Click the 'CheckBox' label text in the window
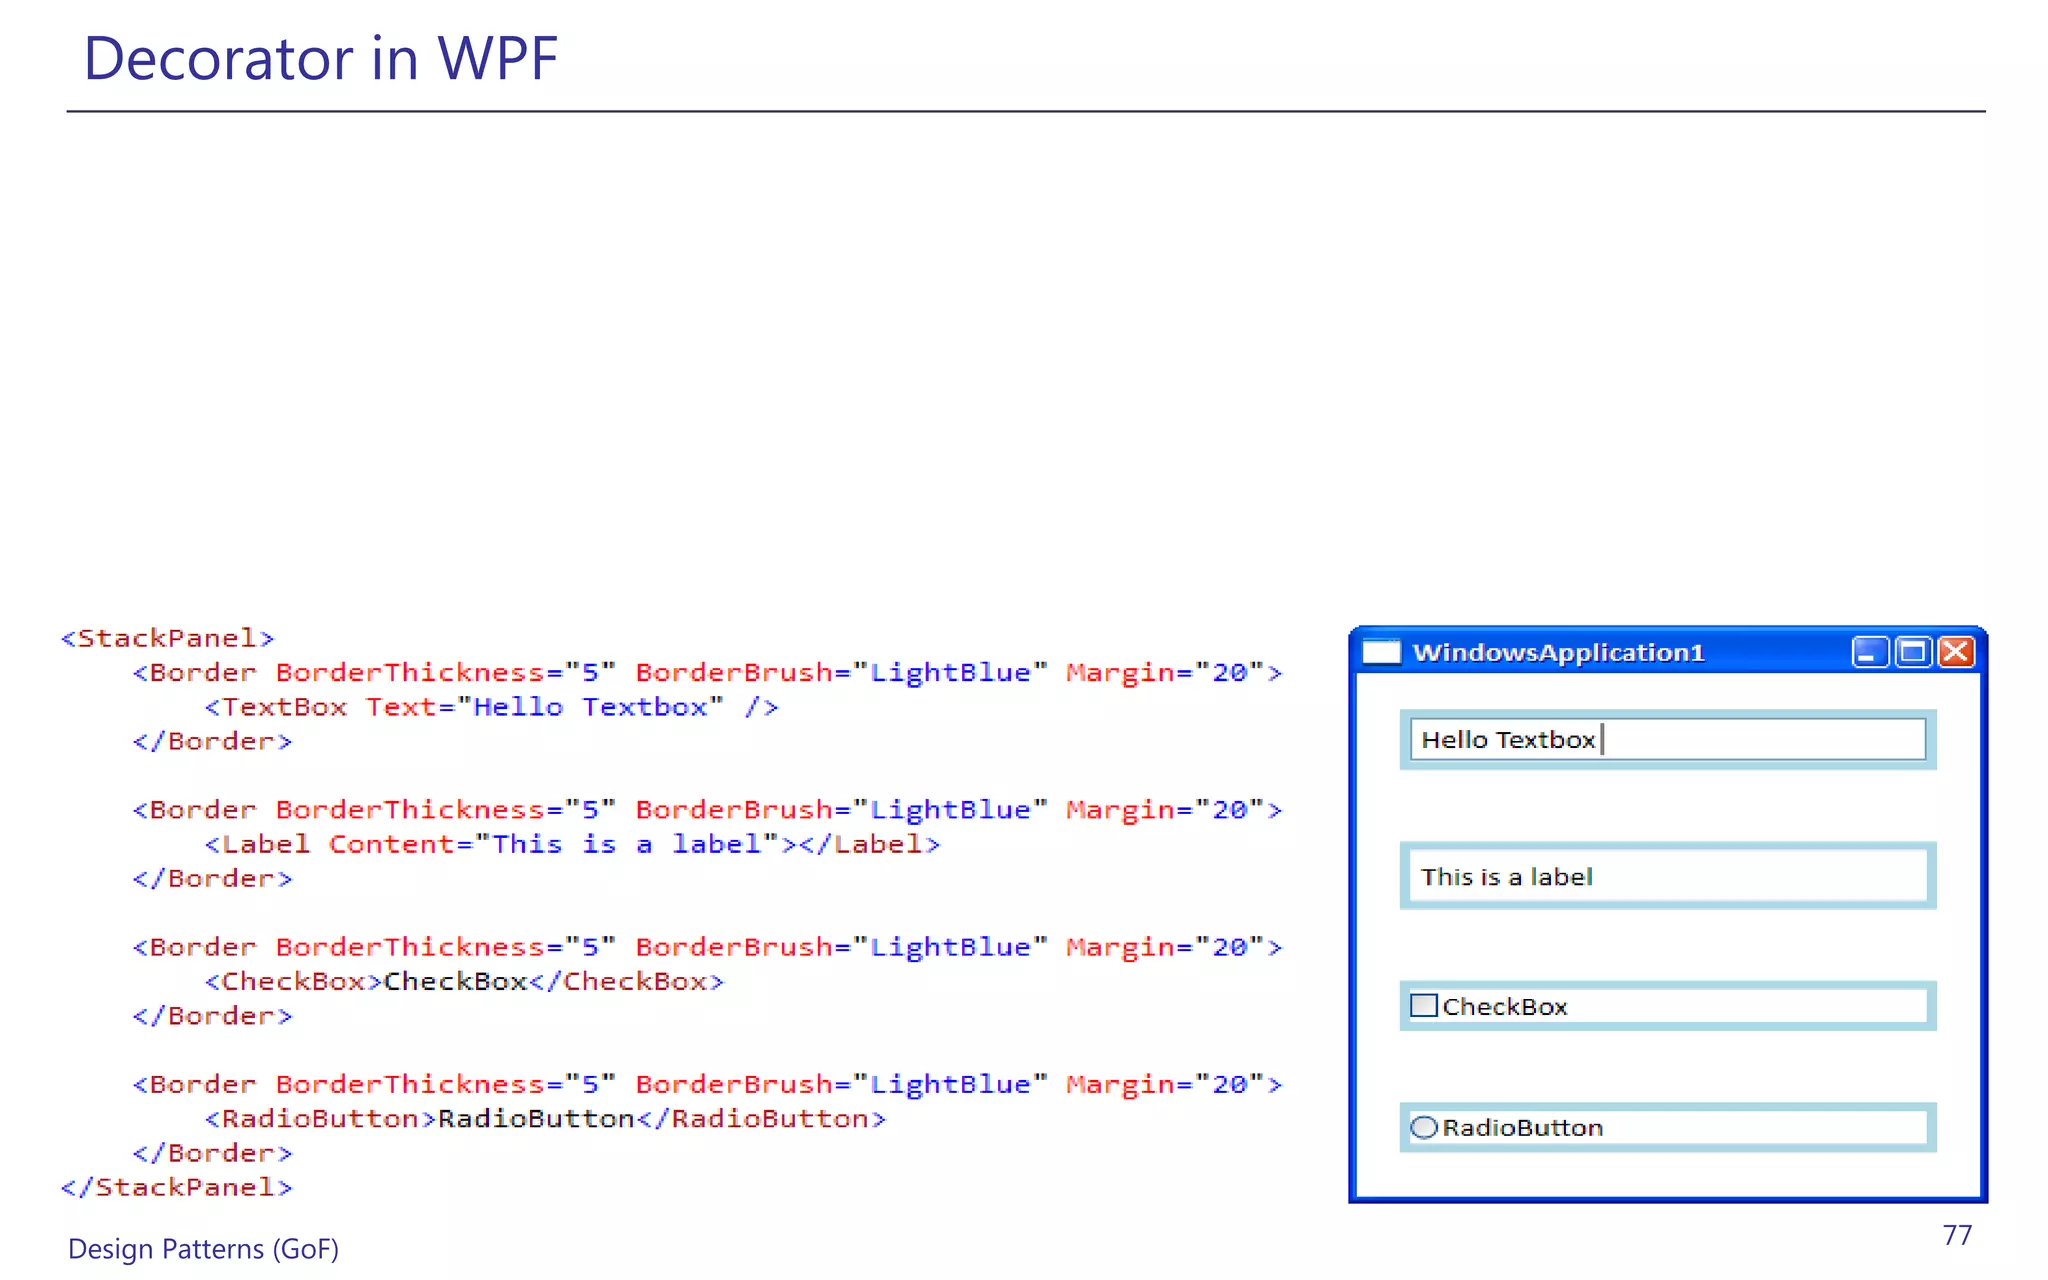The width and height of the screenshot is (2048, 1280). 1504,1007
